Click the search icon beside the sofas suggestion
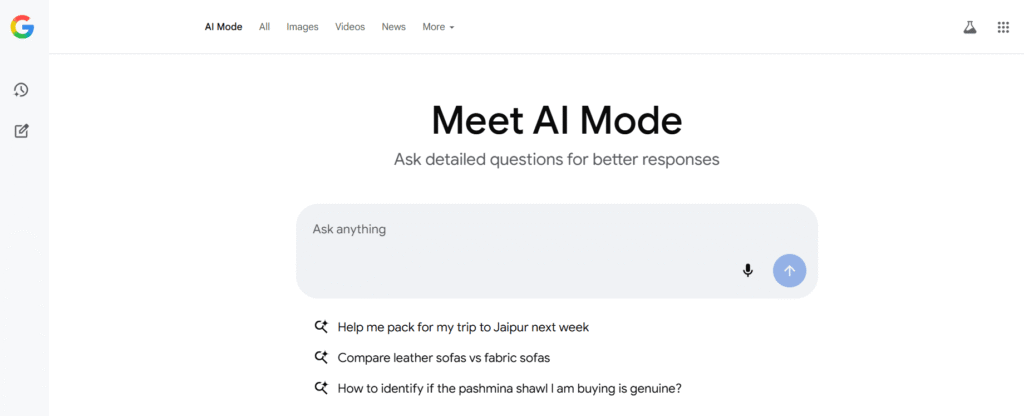Viewport: 1024px width, 416px height. 321,357
